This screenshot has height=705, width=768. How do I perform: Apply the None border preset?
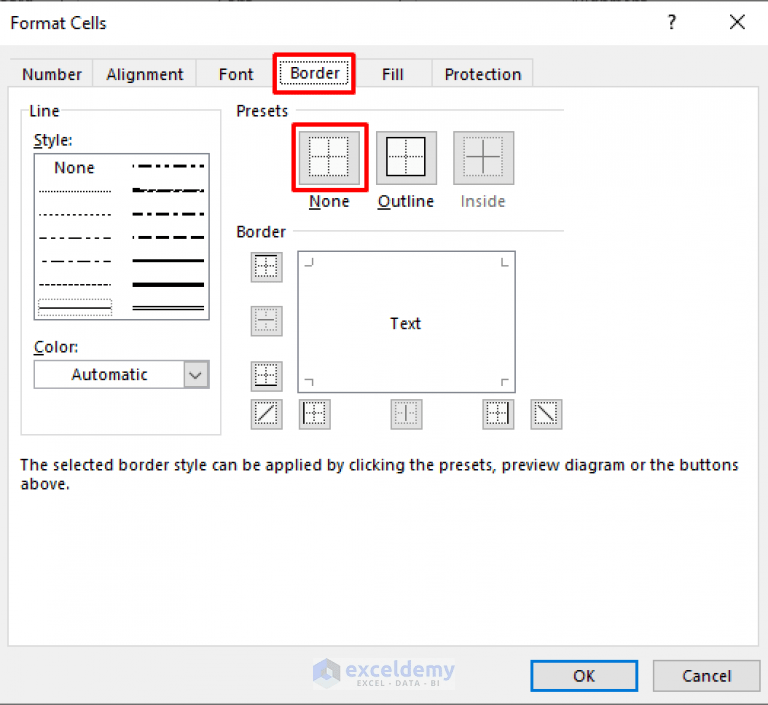(x=329, y=157)
